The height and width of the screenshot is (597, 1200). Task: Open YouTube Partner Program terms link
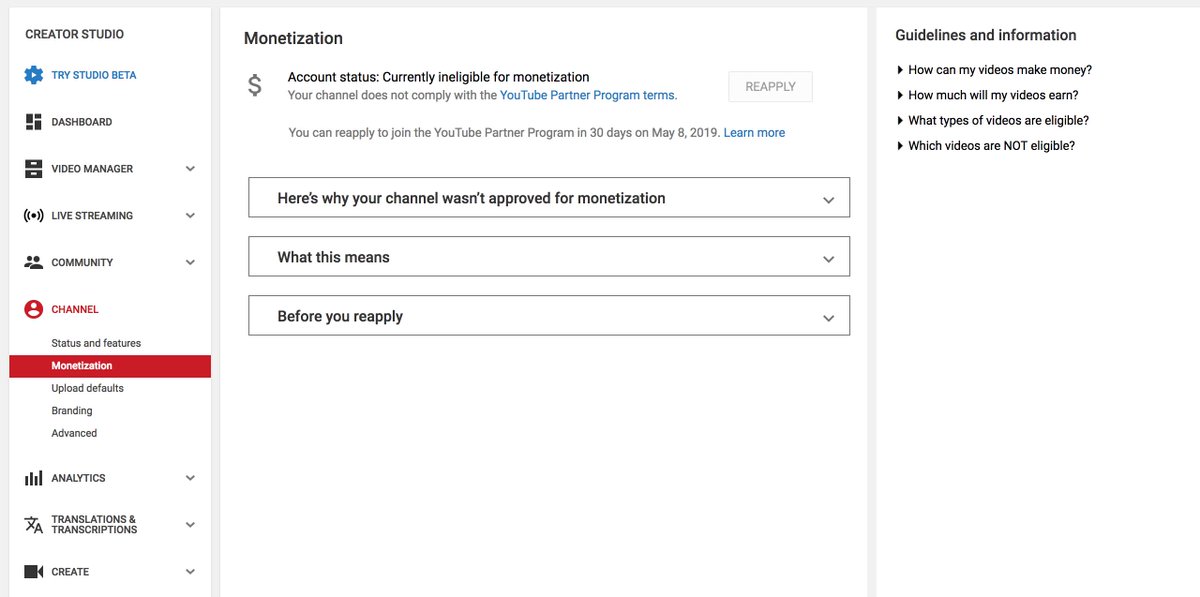[x=588, y=96]
